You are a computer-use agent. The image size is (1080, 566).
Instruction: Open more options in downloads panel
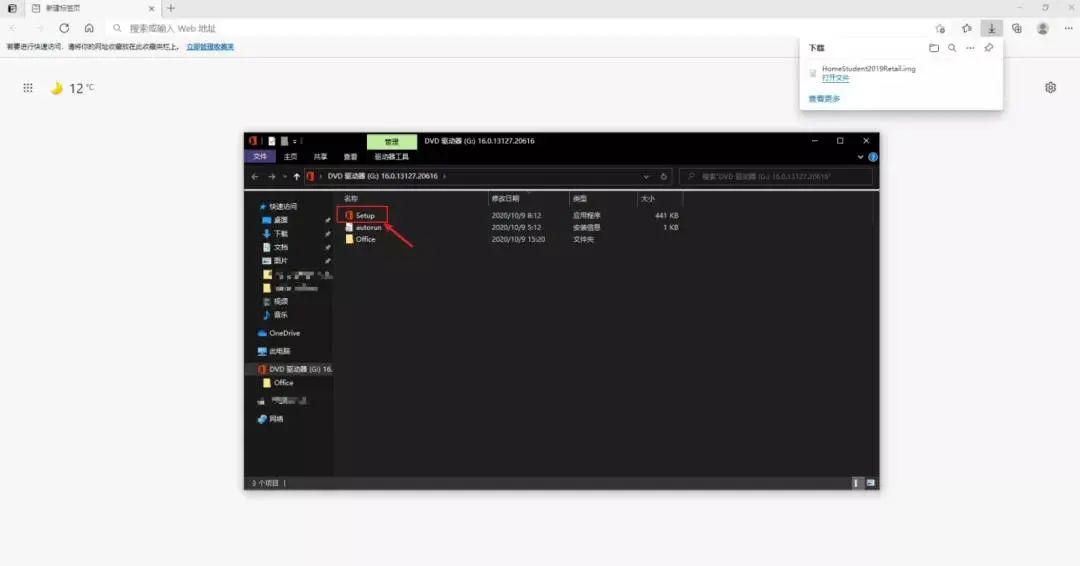tap(970, 48)
